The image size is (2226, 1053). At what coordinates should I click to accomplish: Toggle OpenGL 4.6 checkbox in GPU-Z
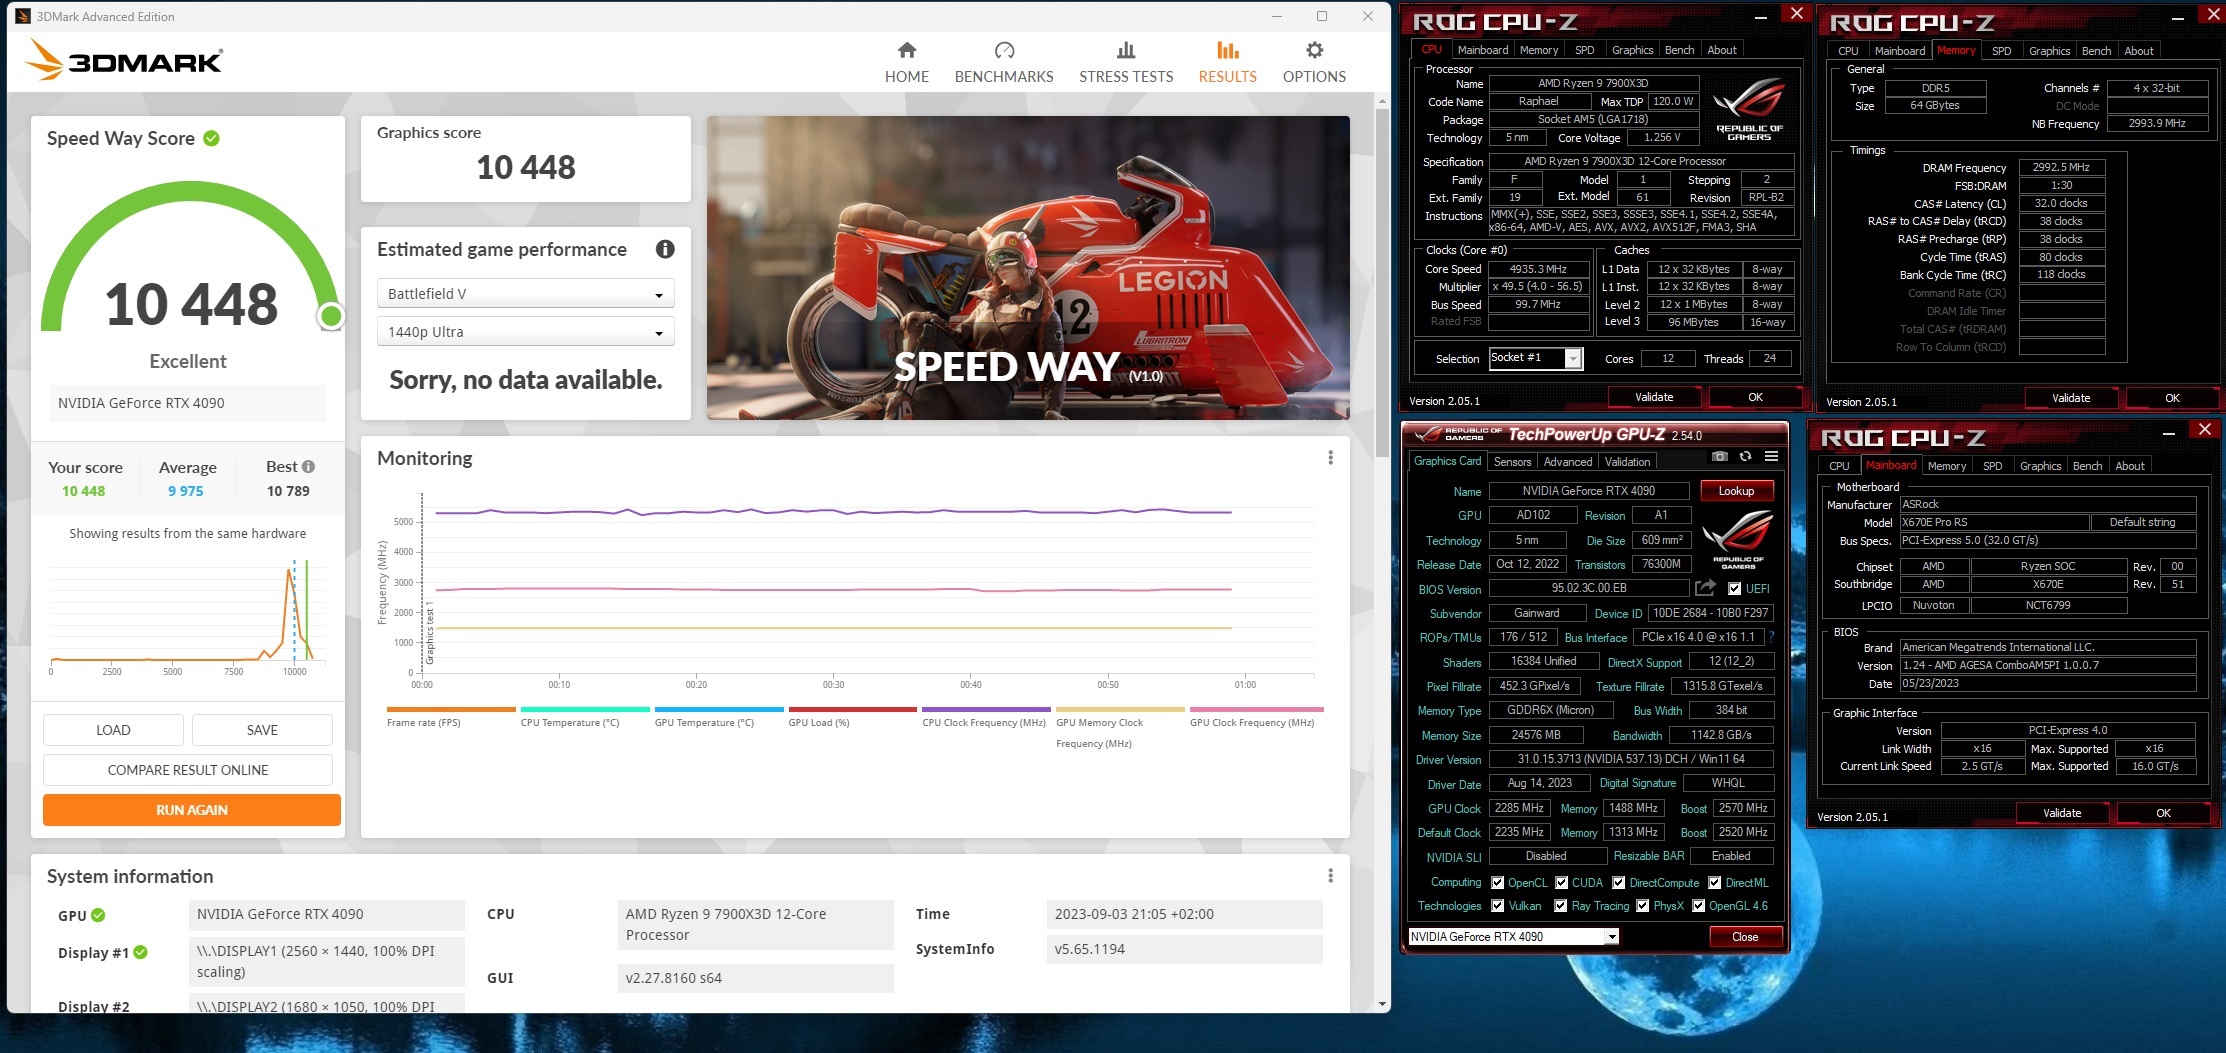pos(1698,906)
